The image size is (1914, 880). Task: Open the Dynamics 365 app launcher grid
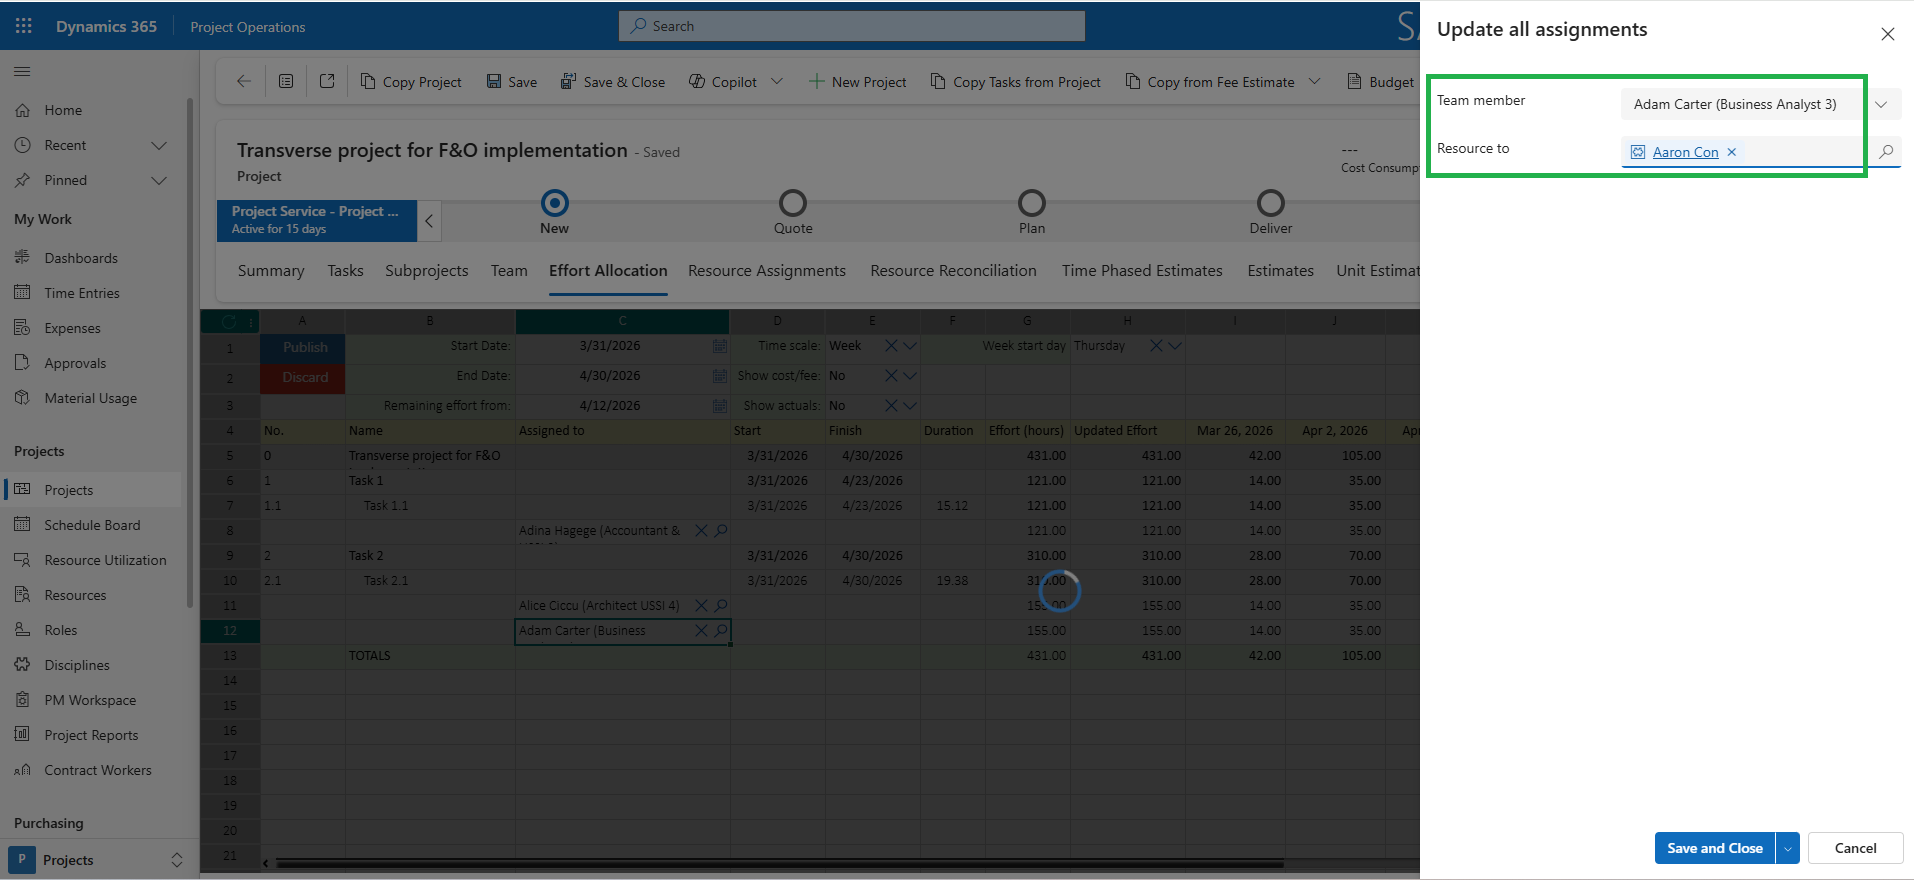tap(24, 26)
